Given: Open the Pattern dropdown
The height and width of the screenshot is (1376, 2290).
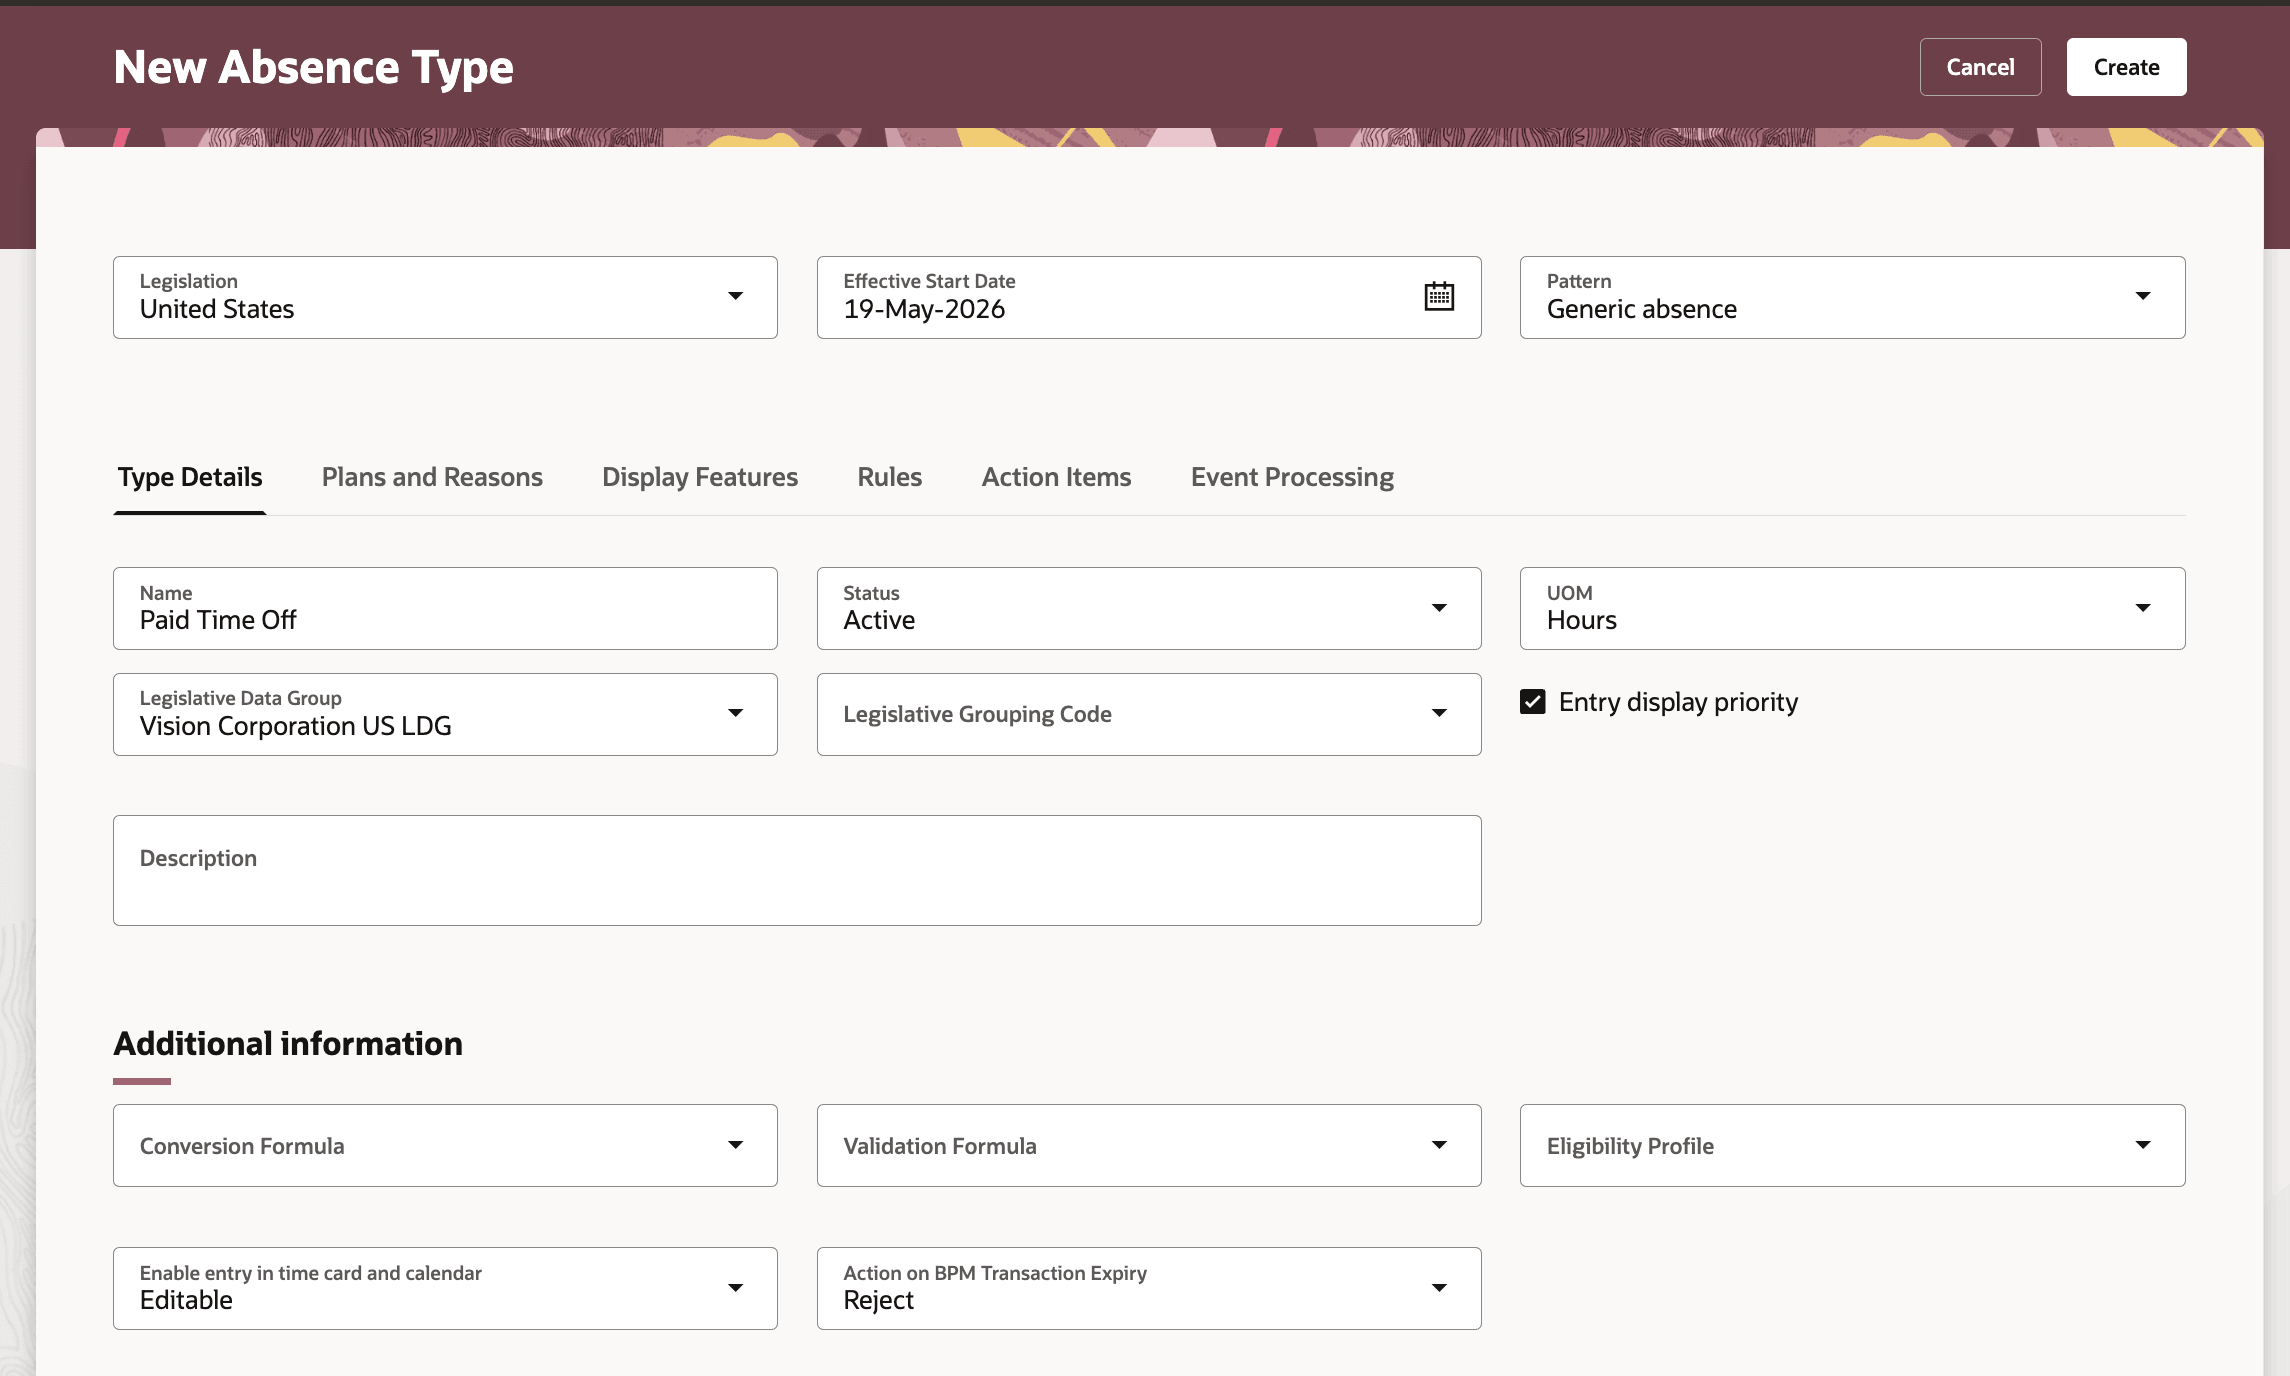Looking at the screenshot, I should pyautogui.click(x=2142, y=296).
